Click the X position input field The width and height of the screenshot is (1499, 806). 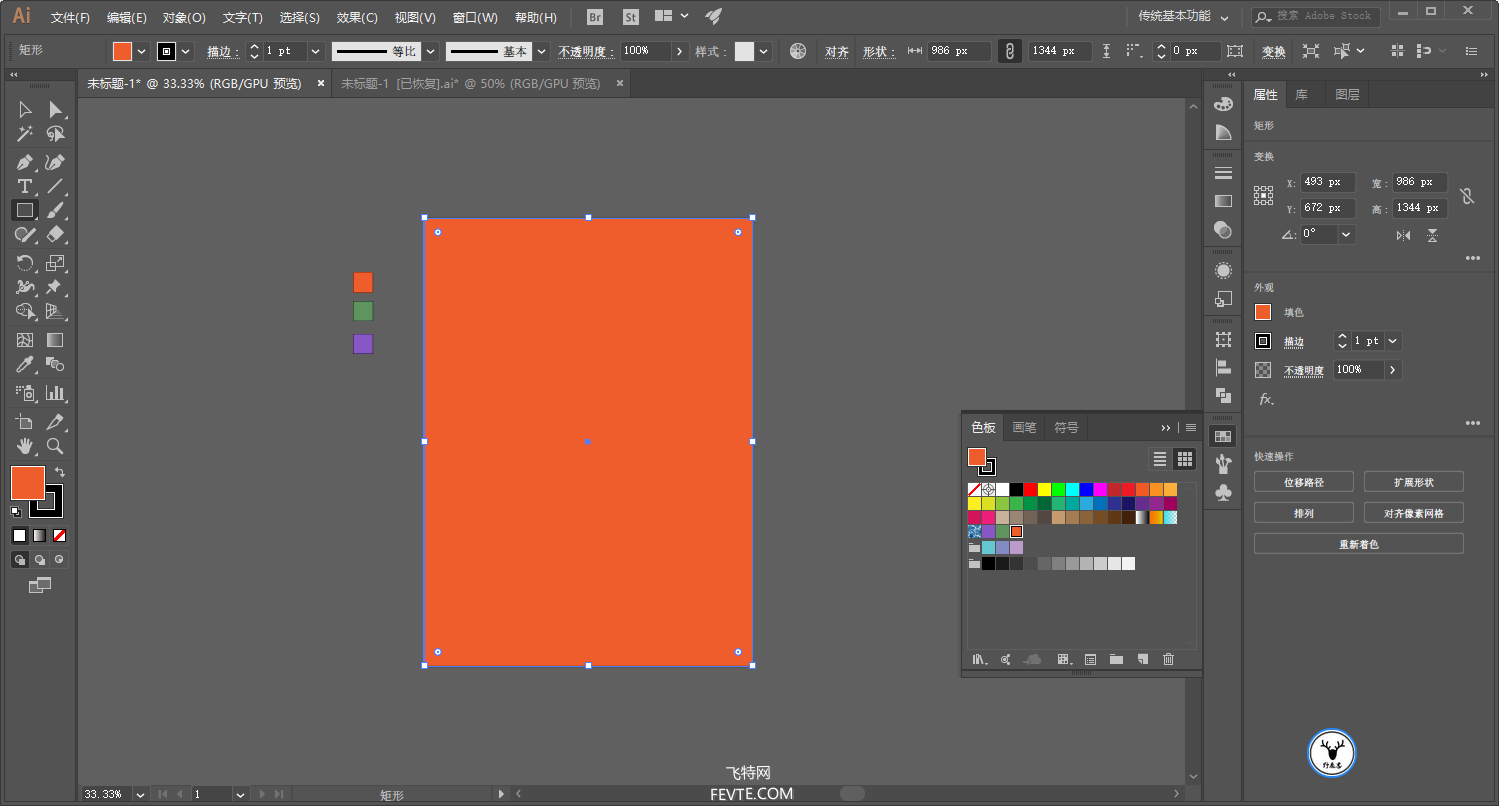(x=1327, y=182)
